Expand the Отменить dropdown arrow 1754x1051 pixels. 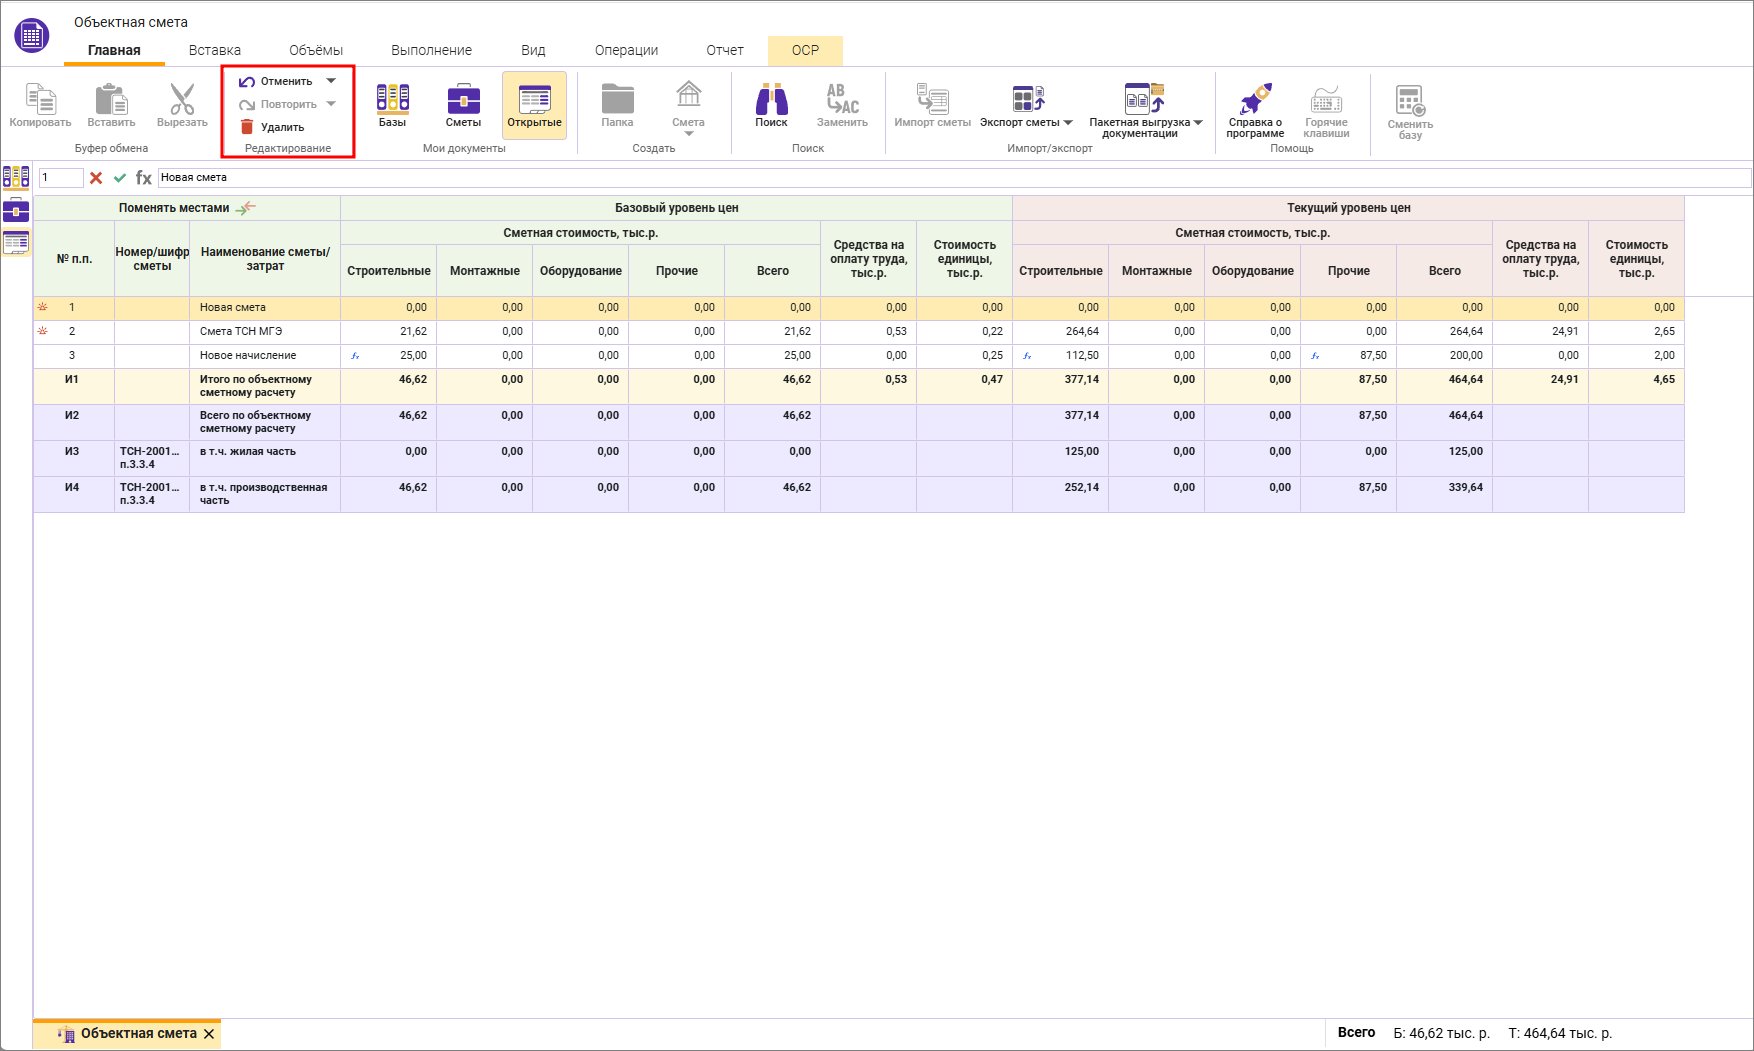[331, 81]
